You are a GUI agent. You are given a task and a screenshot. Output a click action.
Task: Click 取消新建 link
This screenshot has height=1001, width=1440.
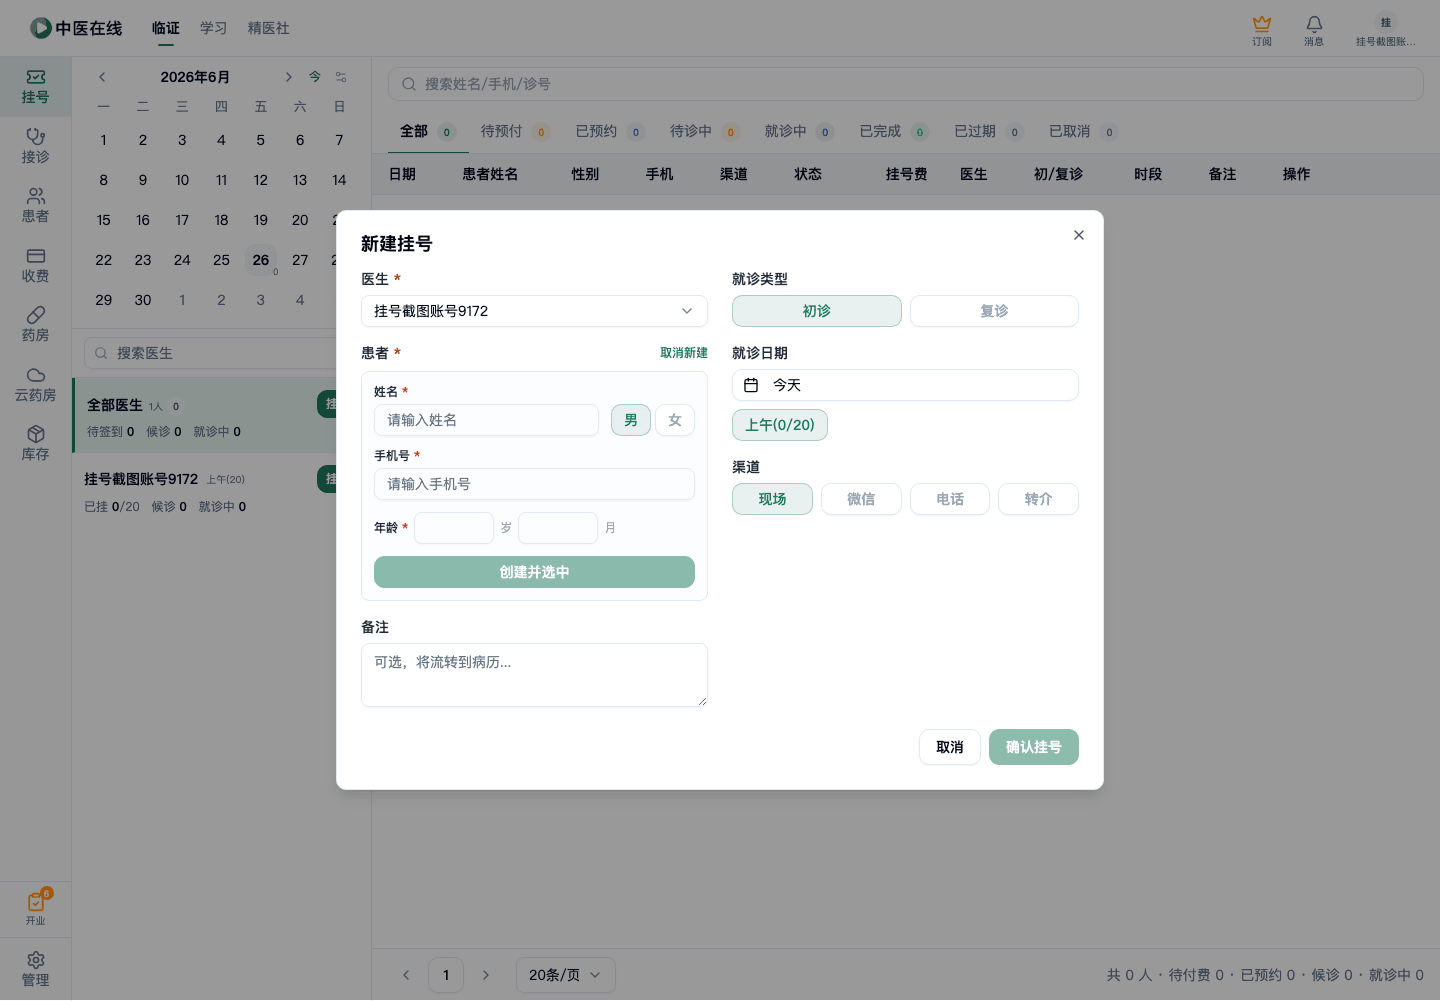coord(684,353)
